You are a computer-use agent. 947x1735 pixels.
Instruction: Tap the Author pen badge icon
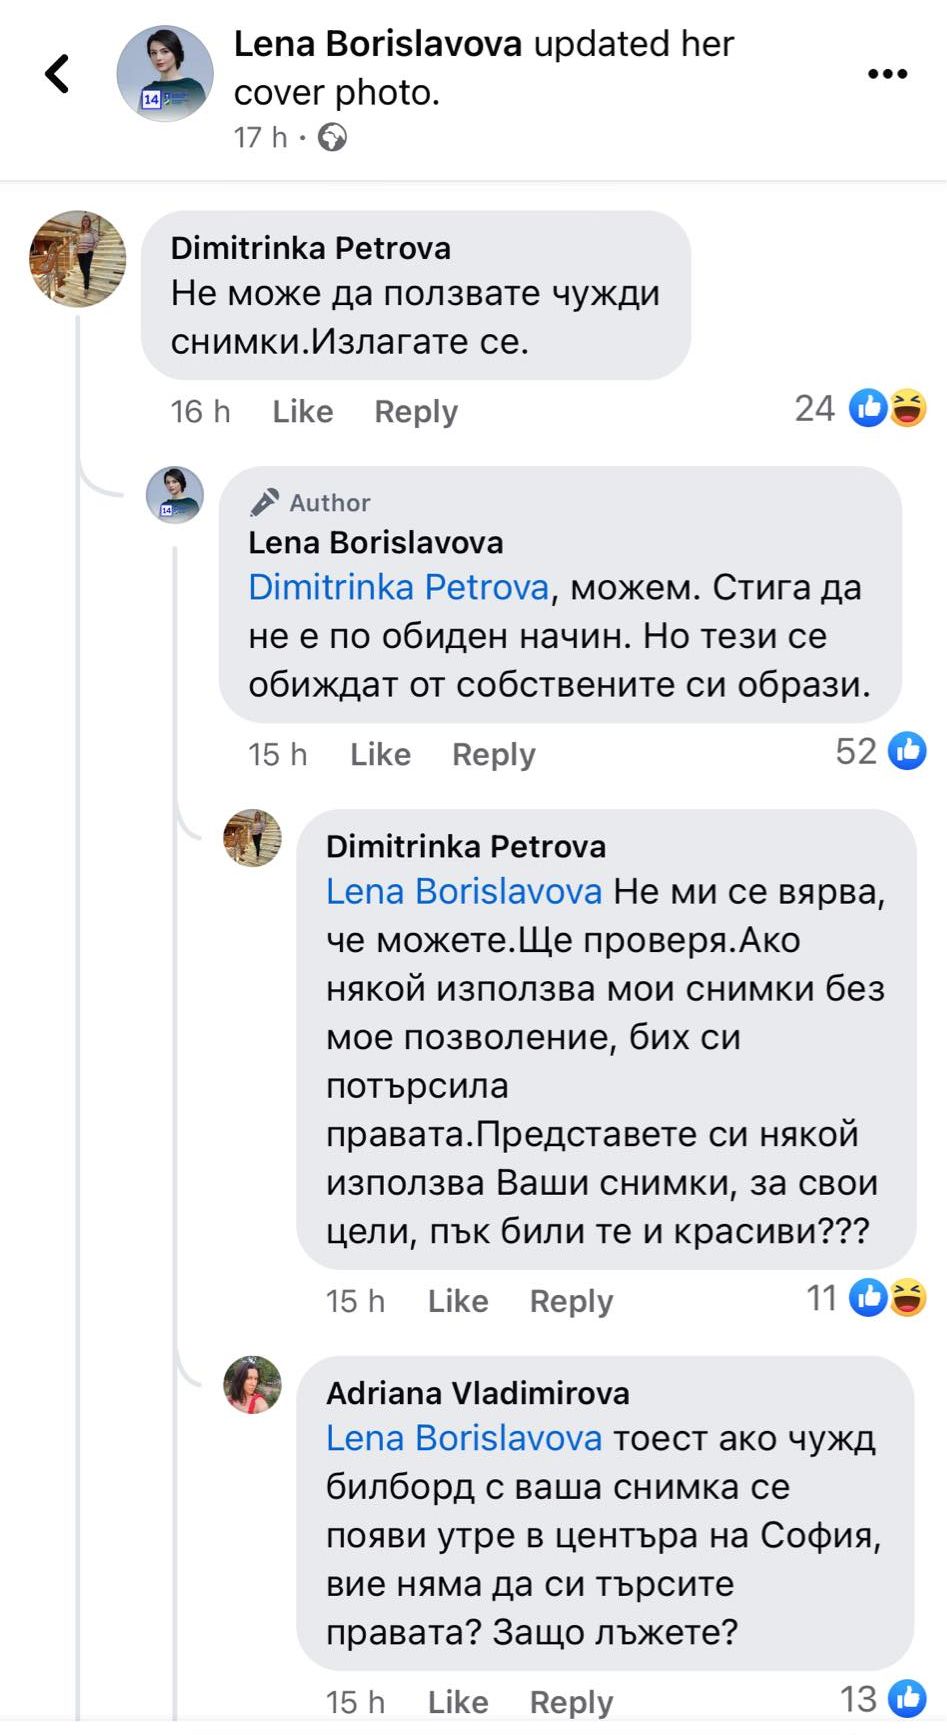pos(265,502)
